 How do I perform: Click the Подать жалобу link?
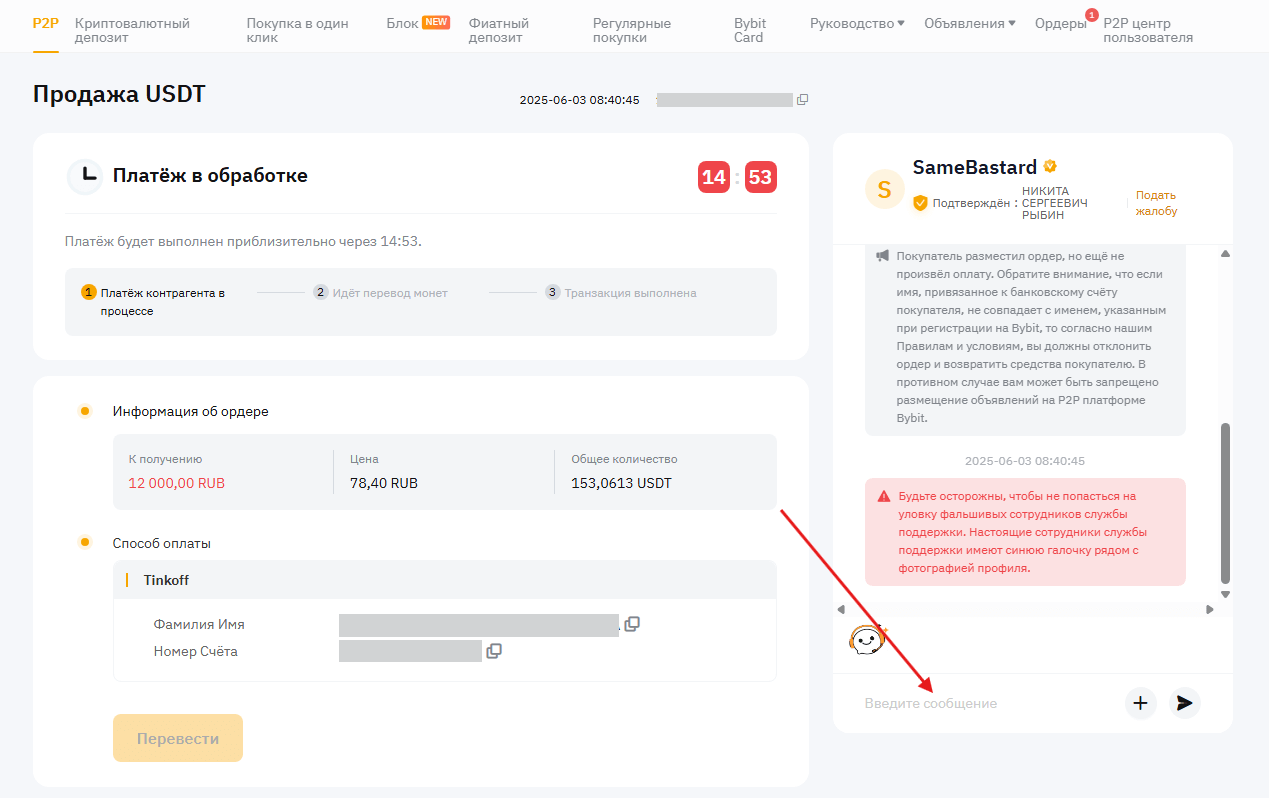[1156, 203]
